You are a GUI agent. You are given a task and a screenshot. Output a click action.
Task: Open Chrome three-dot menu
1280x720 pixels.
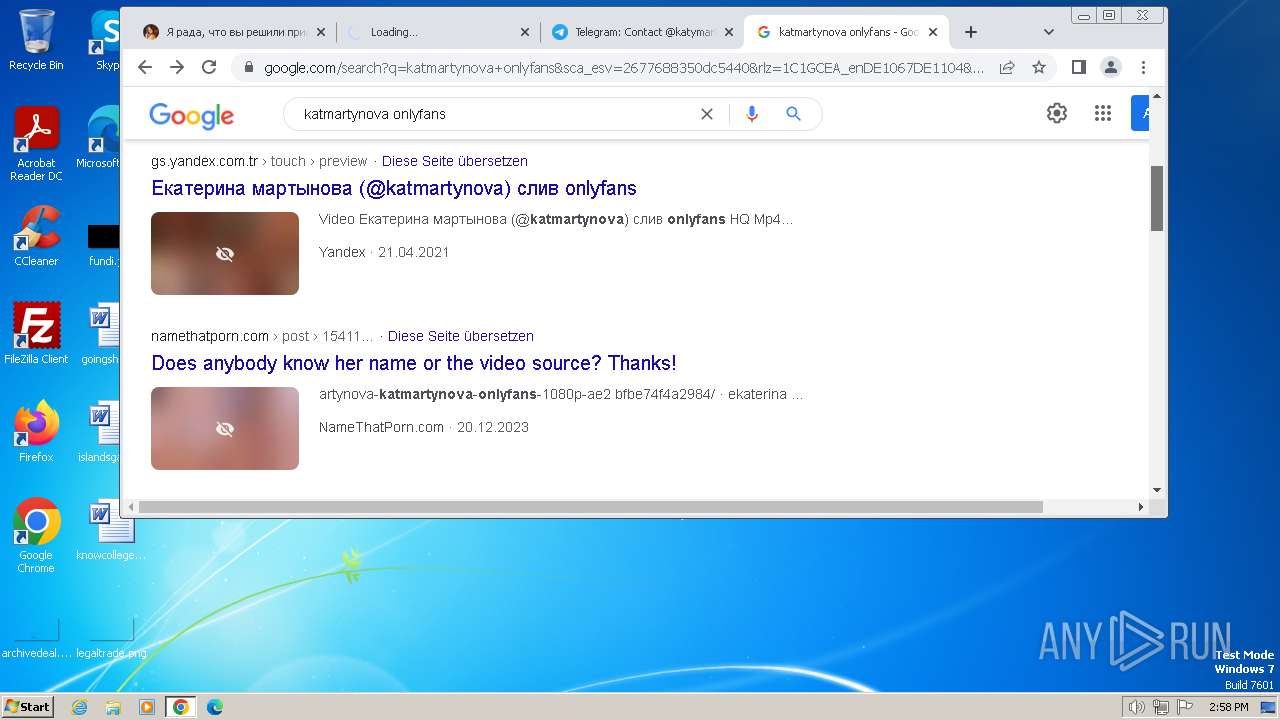click(x=1143, y=67)
